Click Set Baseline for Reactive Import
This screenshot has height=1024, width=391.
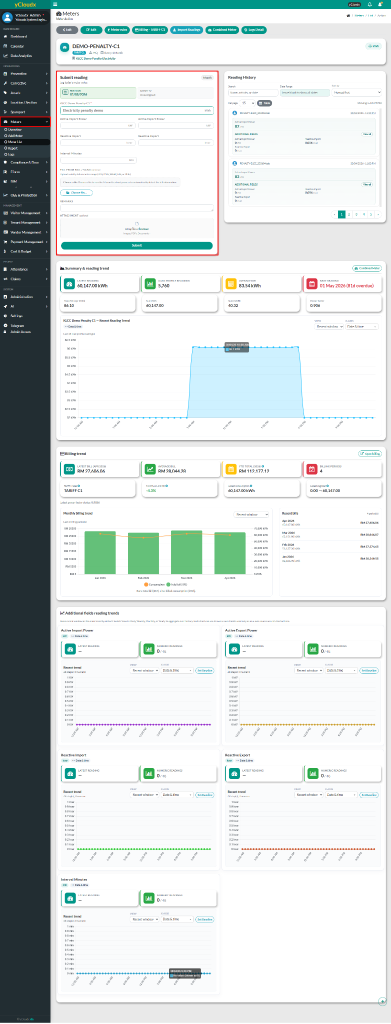(x=204, y=794)
